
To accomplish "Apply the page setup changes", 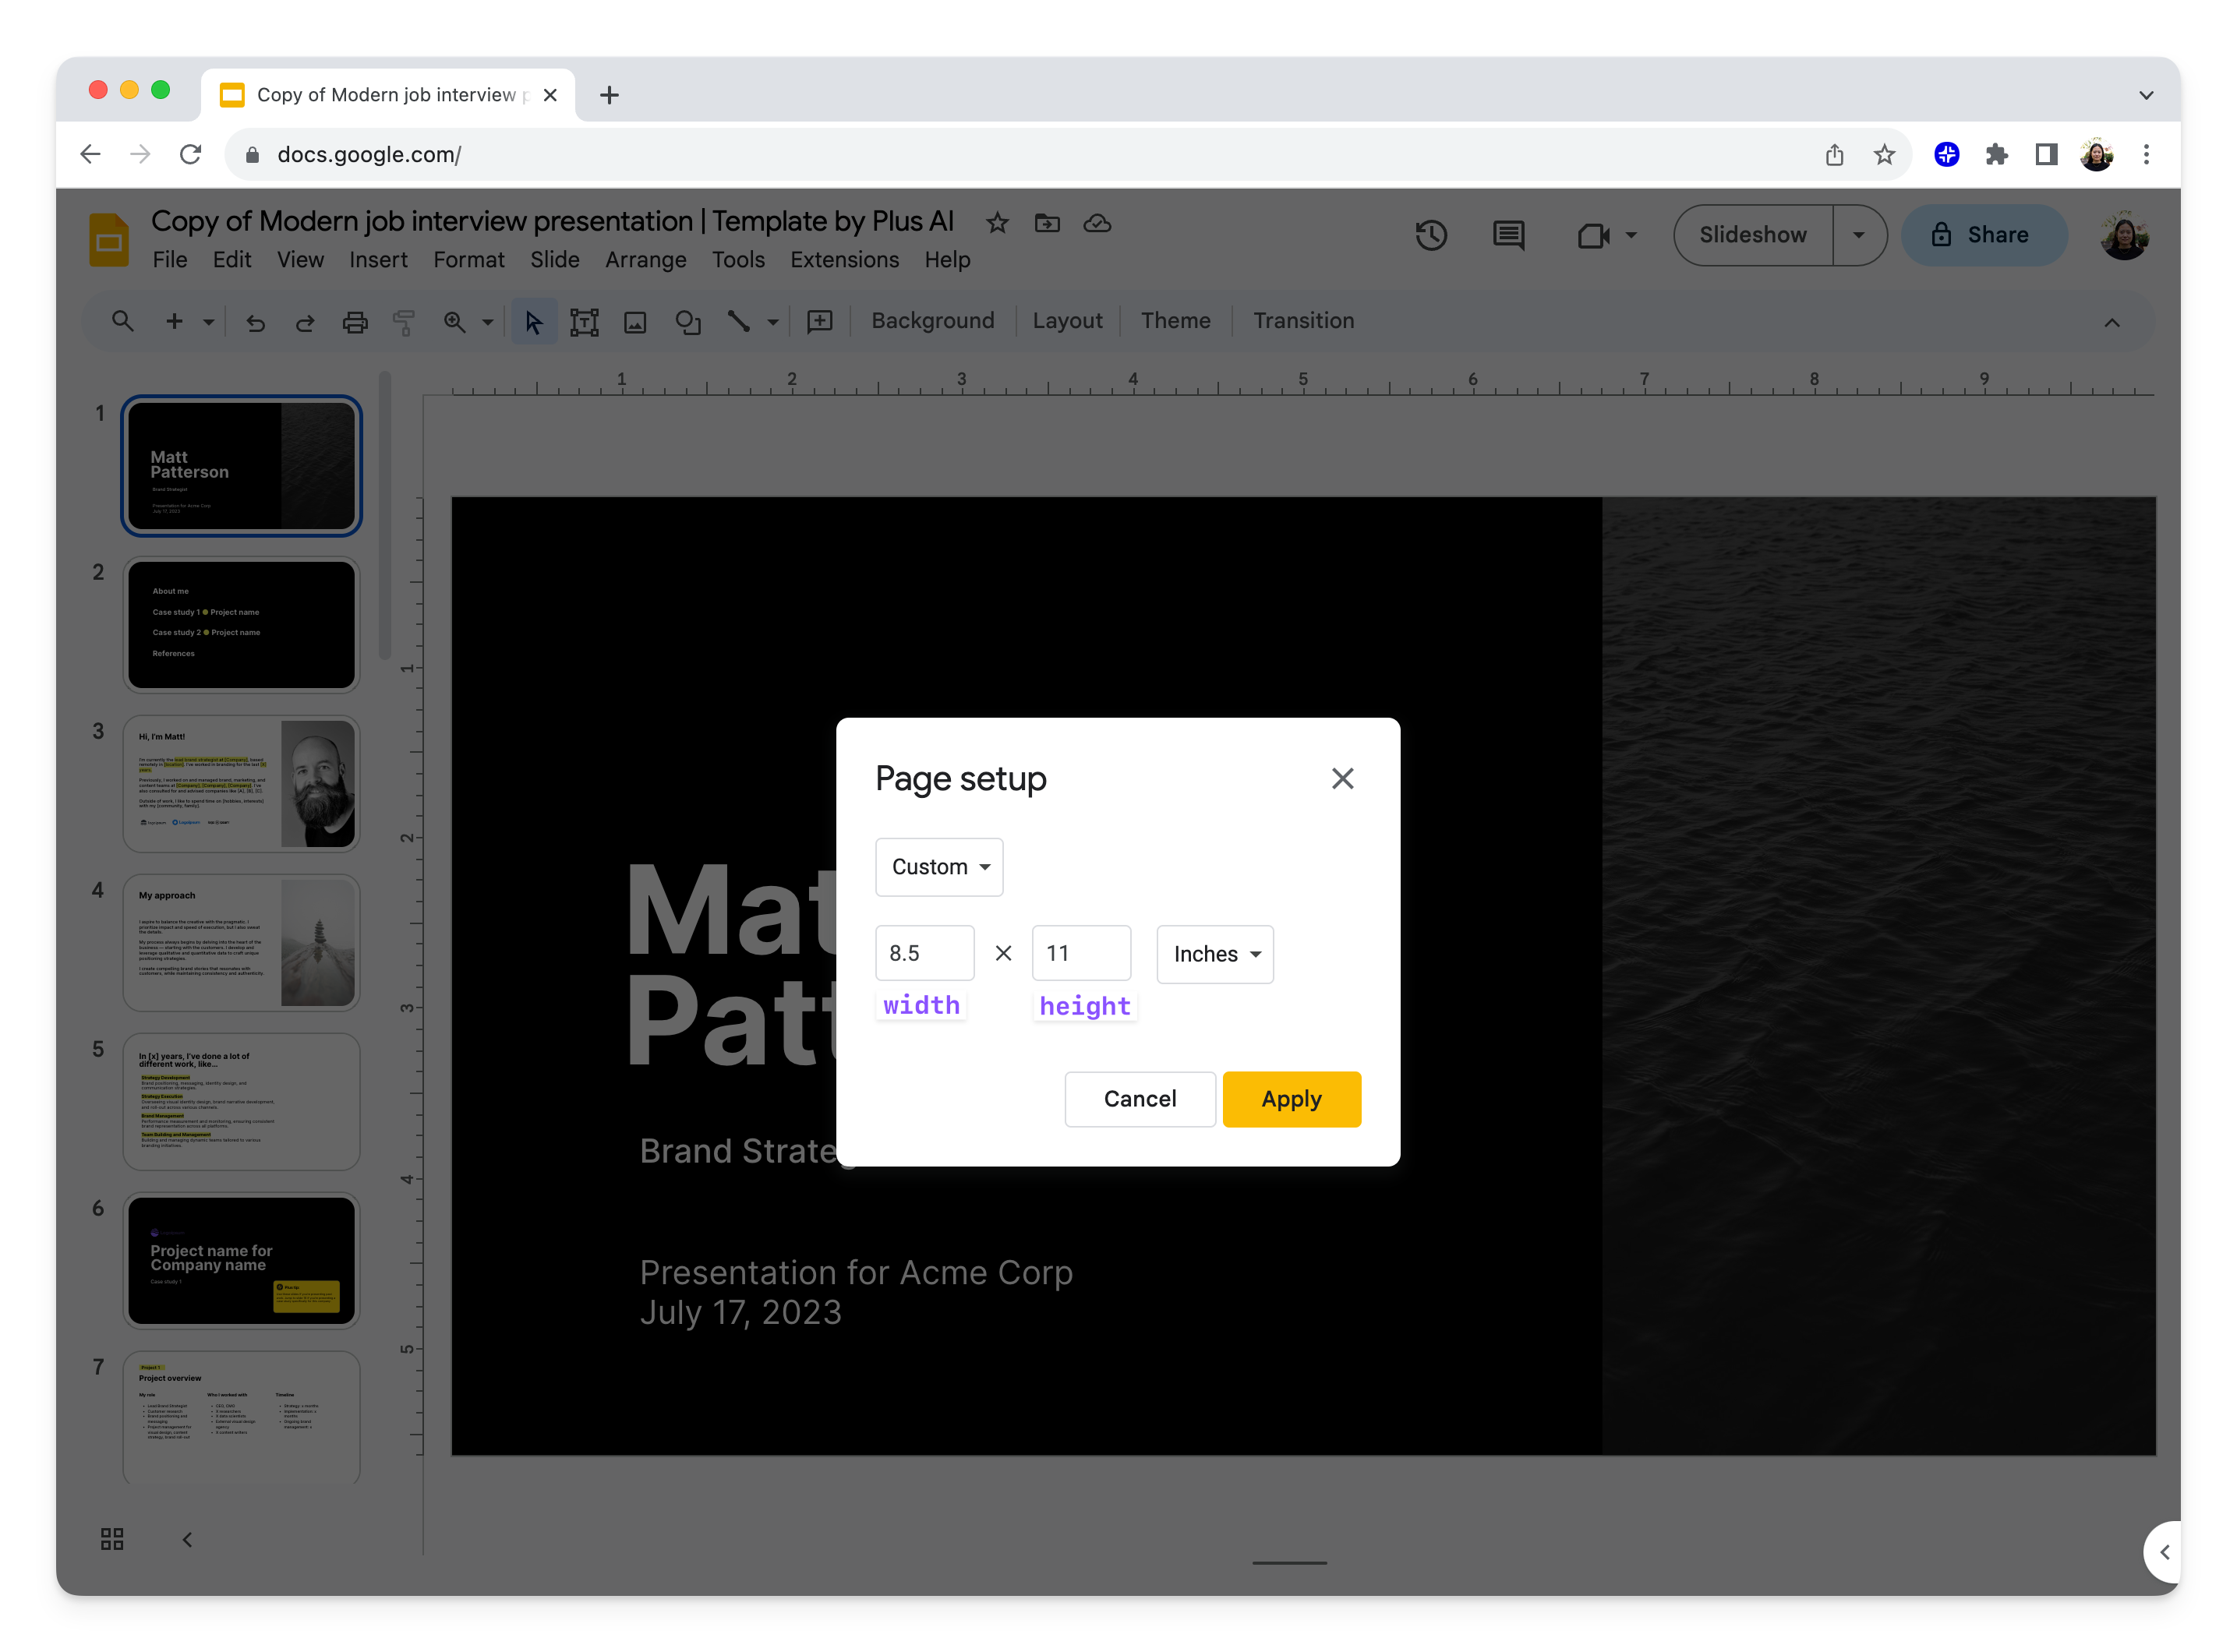I will (x=1291, y=1099).
